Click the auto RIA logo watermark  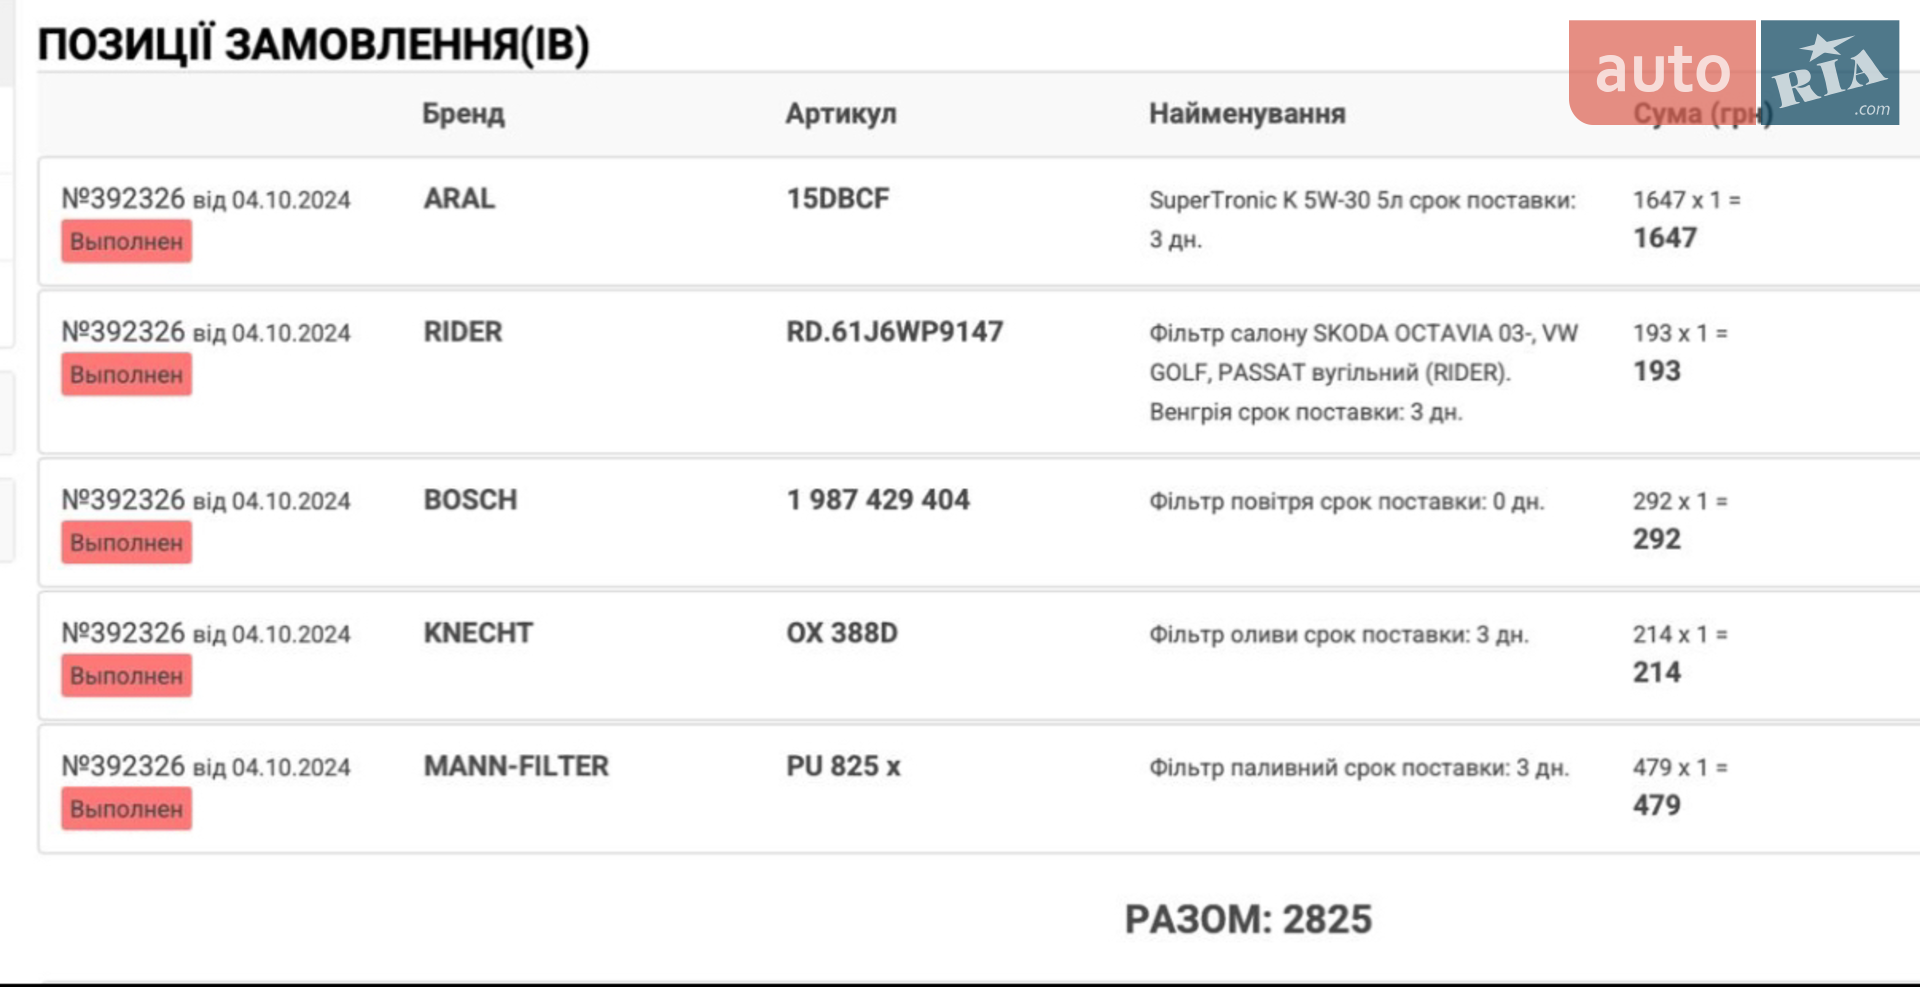[1734, 72]
